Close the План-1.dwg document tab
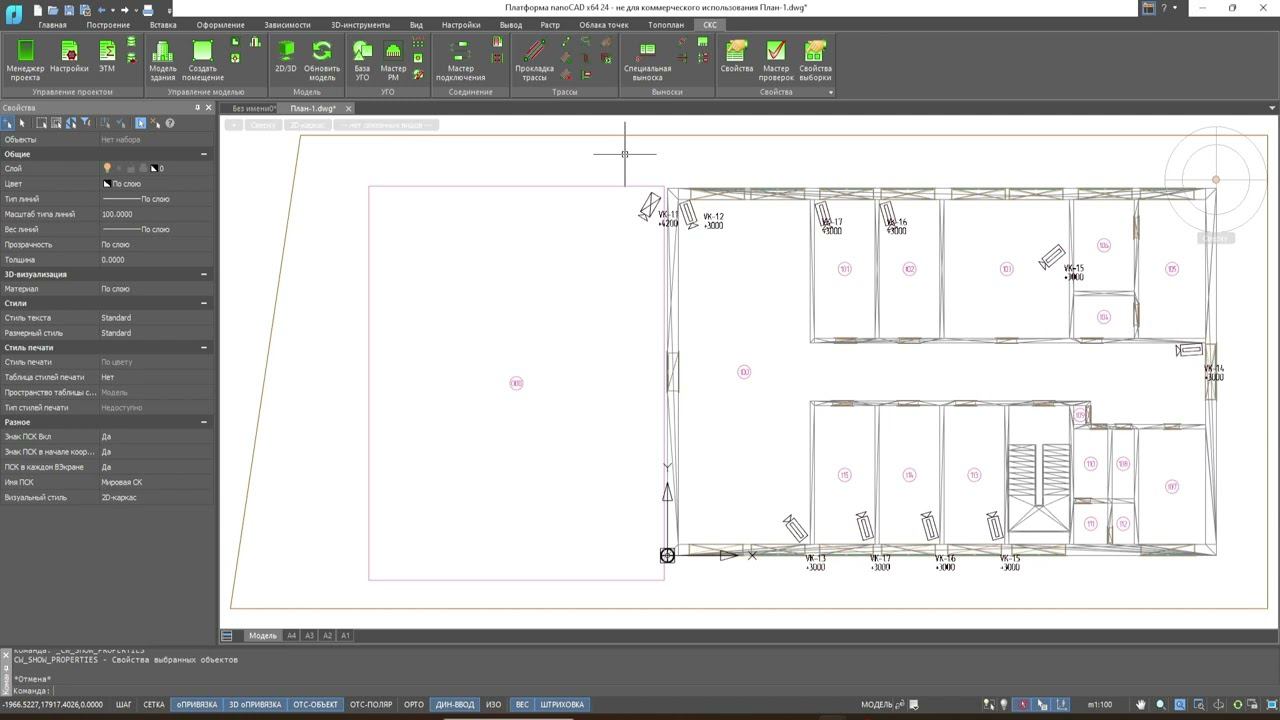Image resolution: width=1280 pixels, height=720 pixels. tap(348, 108)
